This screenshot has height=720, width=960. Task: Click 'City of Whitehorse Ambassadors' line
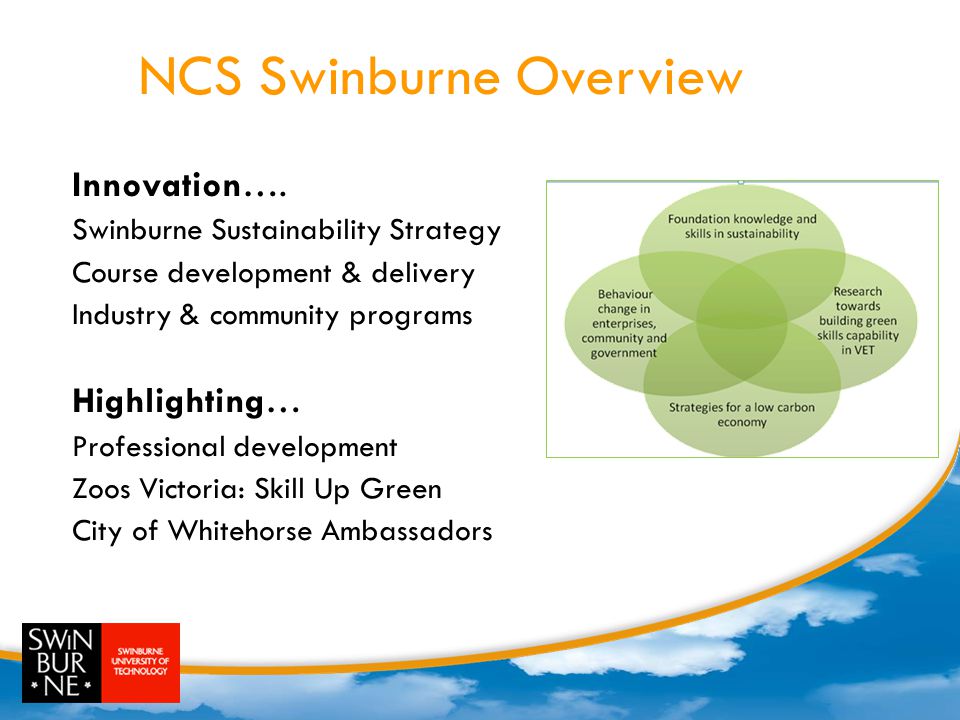coord(282,531)
